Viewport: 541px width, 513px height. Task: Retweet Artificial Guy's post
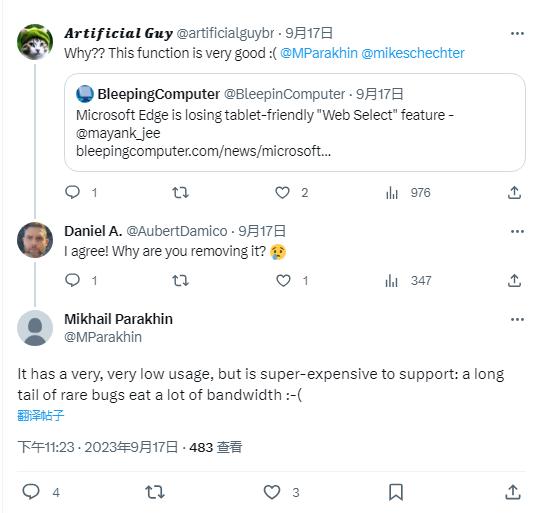click(180, 192)
